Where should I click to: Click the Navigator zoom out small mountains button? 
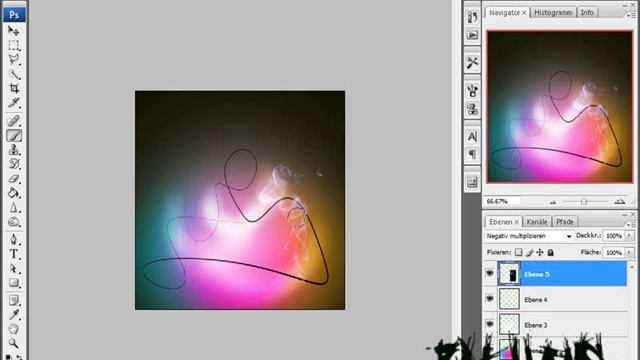point(553,202)
